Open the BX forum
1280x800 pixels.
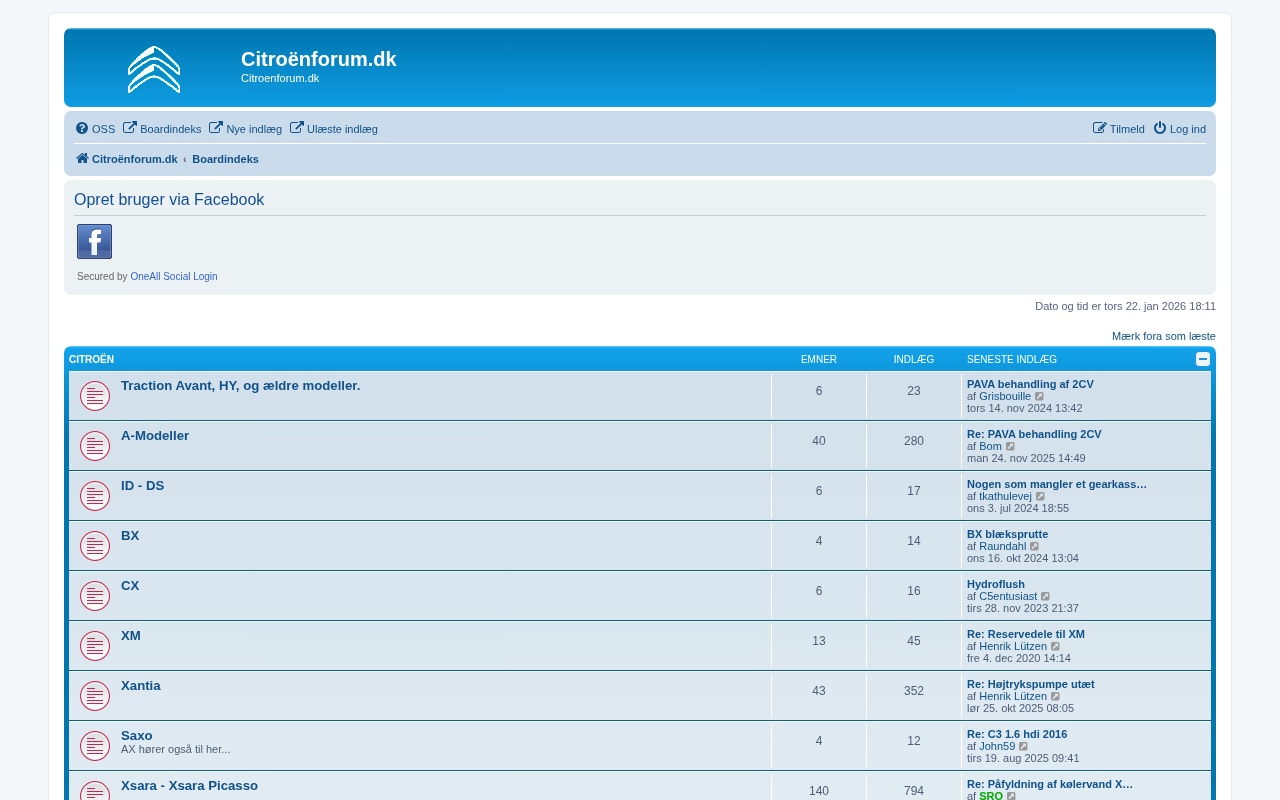coord(130,536)
